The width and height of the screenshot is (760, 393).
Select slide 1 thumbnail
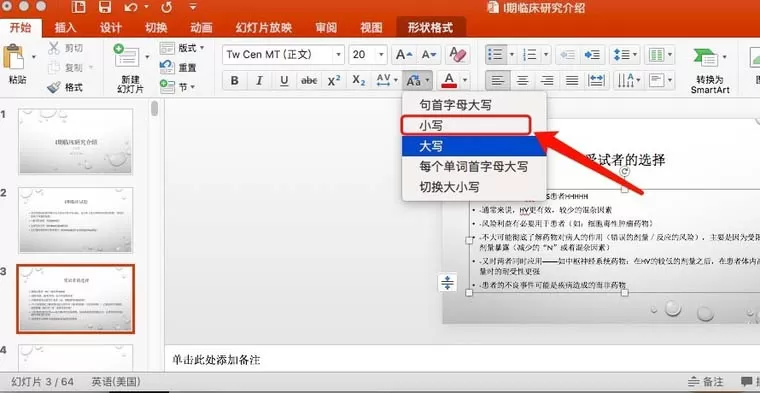(75, 141)
